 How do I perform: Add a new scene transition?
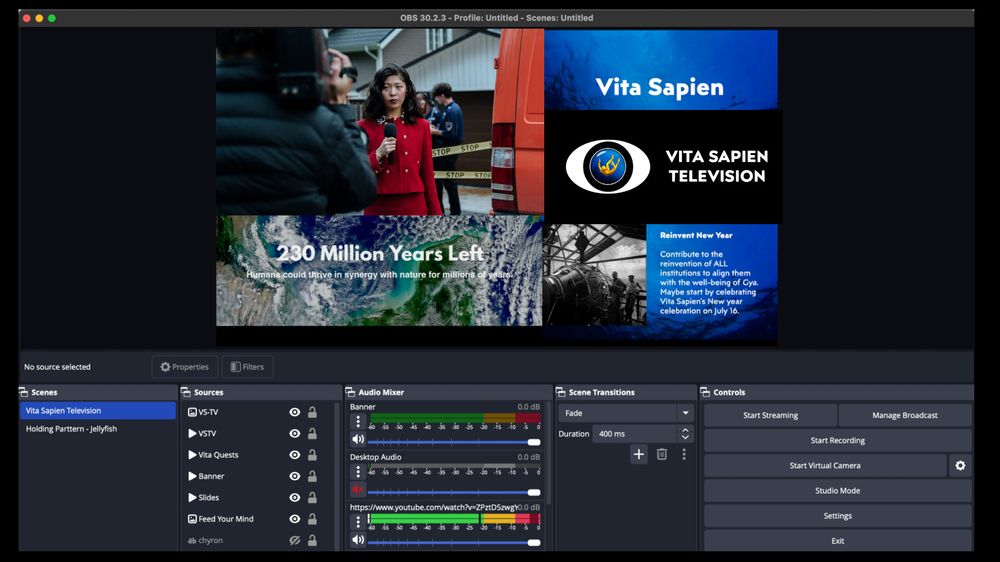pos(638,454)
